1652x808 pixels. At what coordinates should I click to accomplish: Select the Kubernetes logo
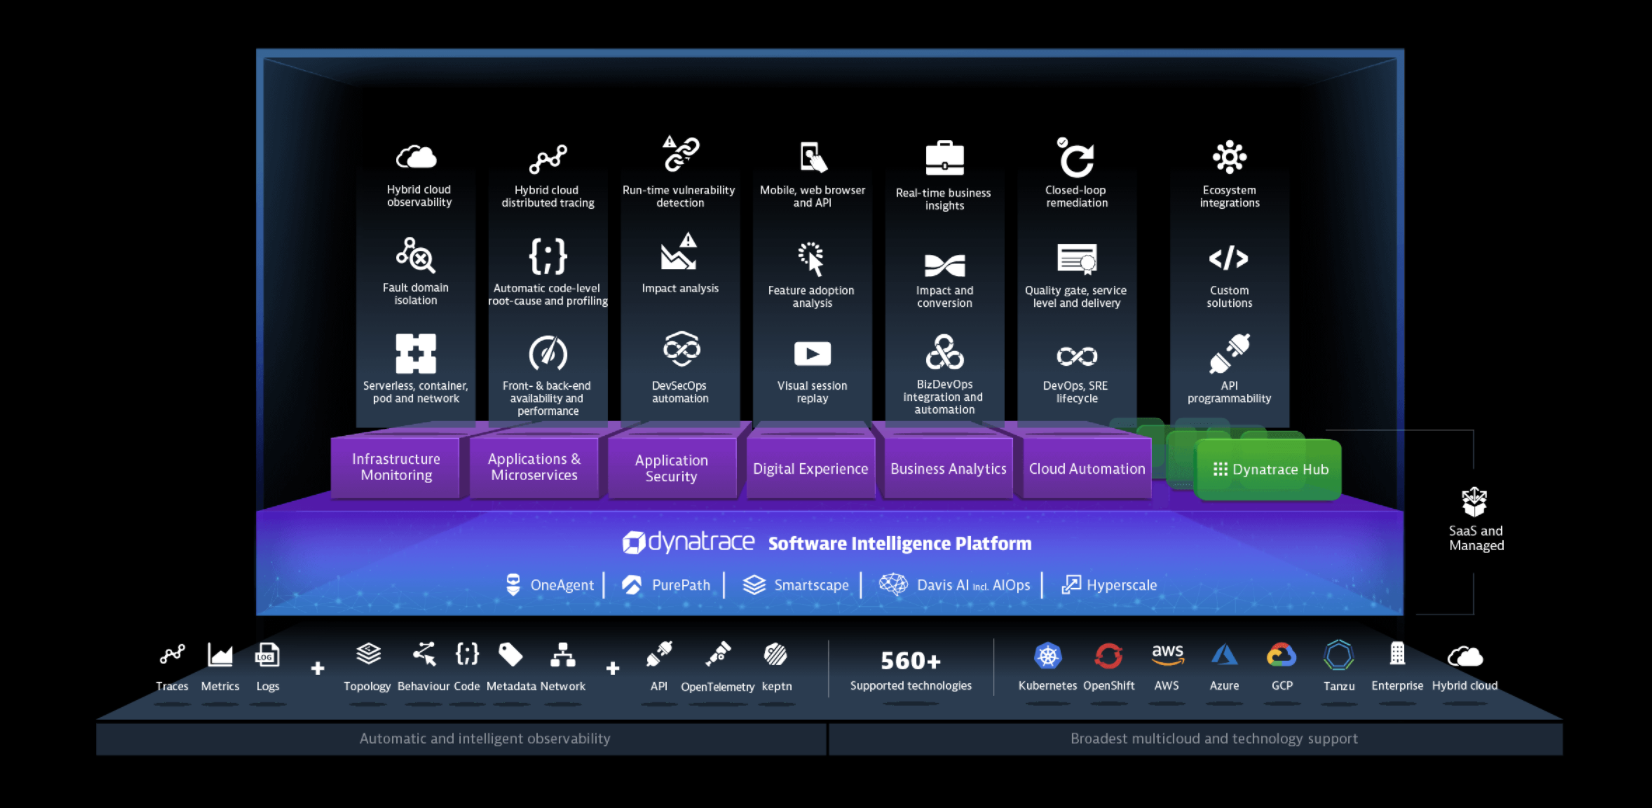pos(1048,656)
